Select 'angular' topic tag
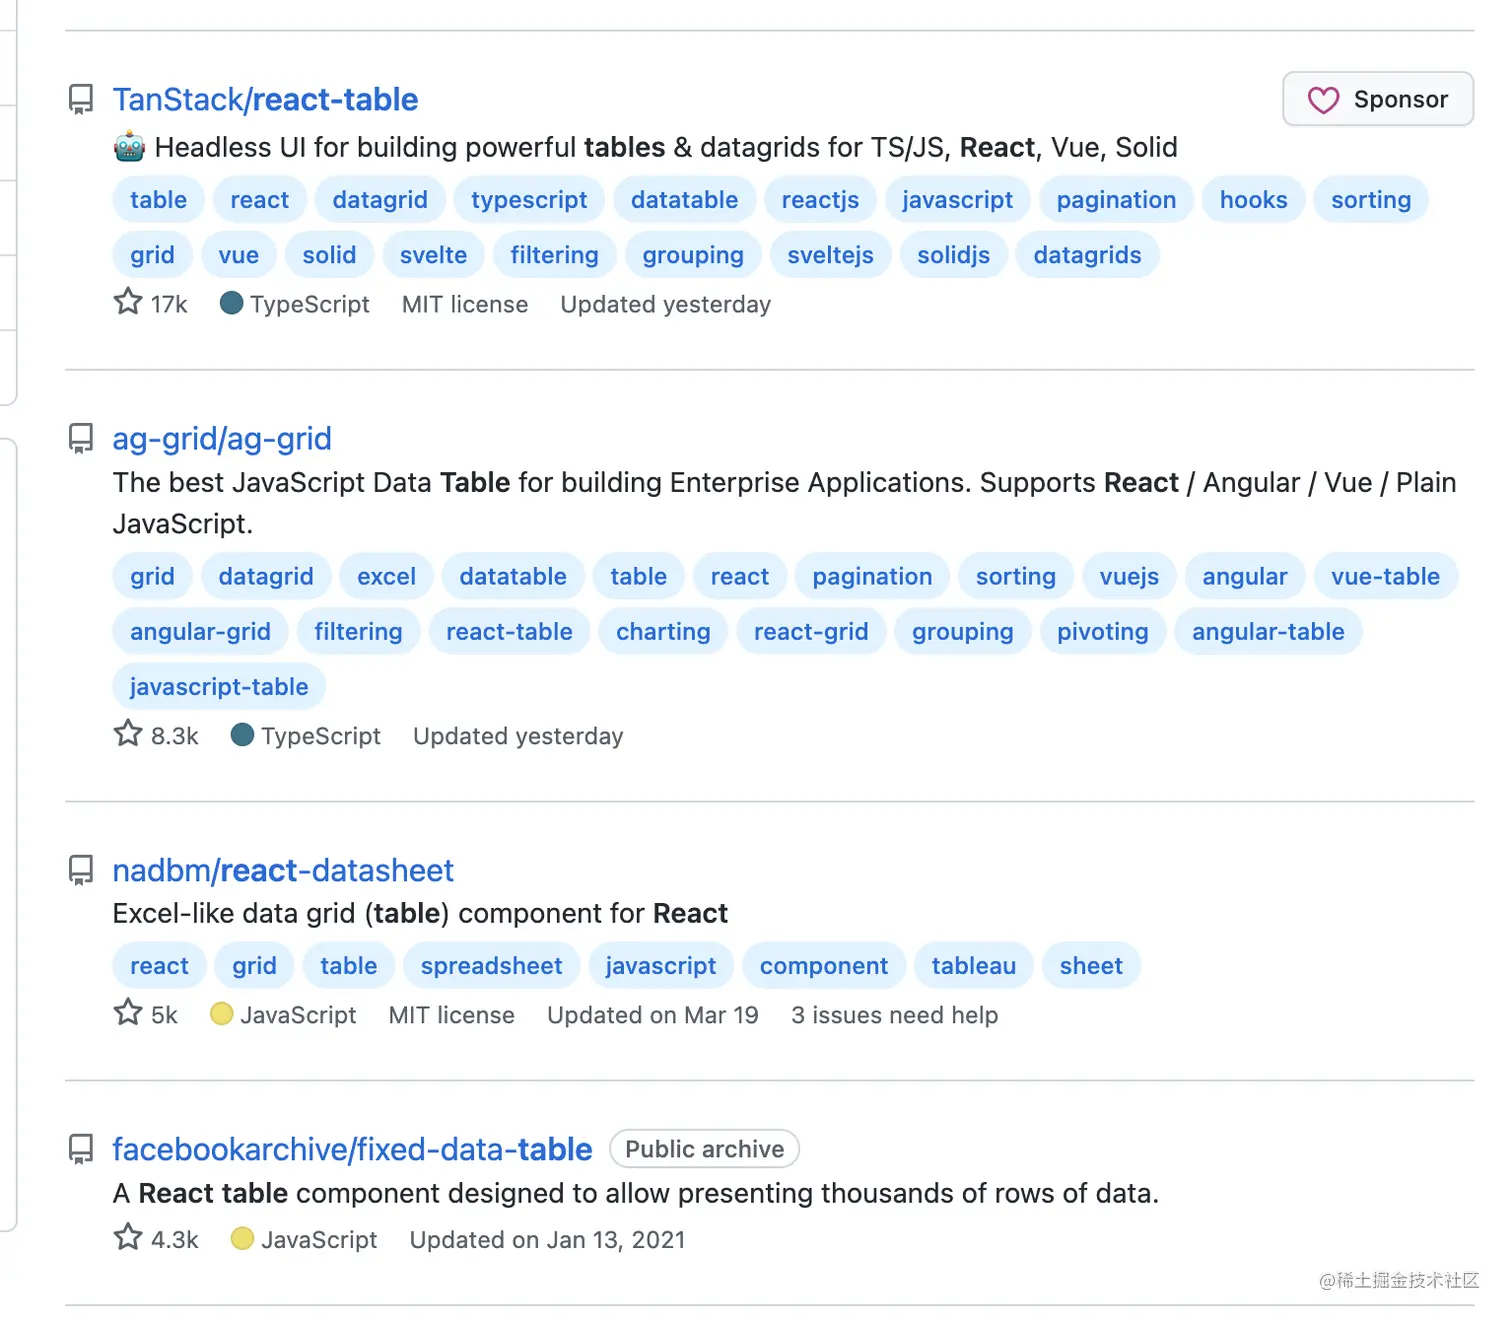The image size is (1512, 1323). pos(1244,576)
